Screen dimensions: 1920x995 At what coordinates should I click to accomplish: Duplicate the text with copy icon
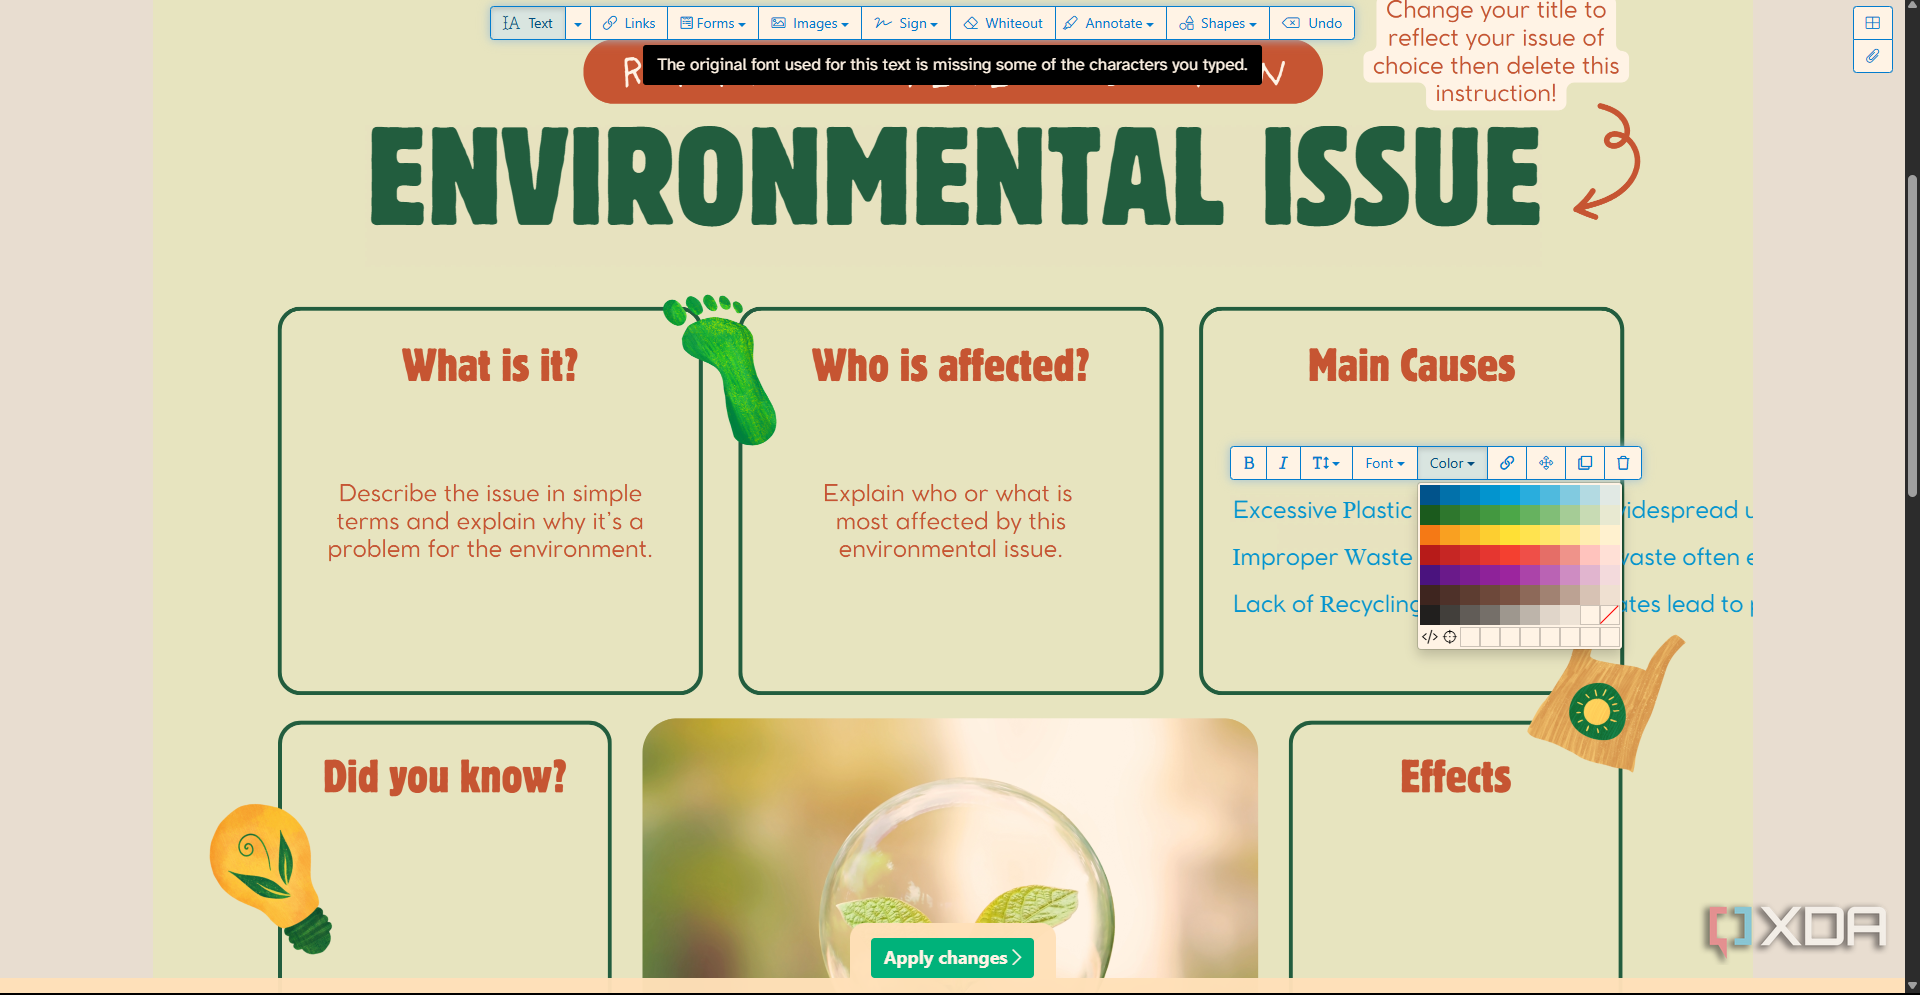[x=1585, y=463]
